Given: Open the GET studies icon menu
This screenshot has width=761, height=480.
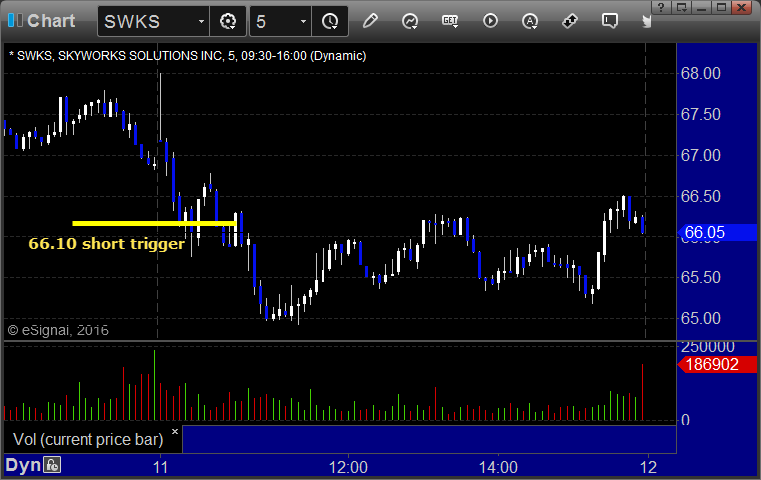Looking at the screenshot, I should [450, 21].
